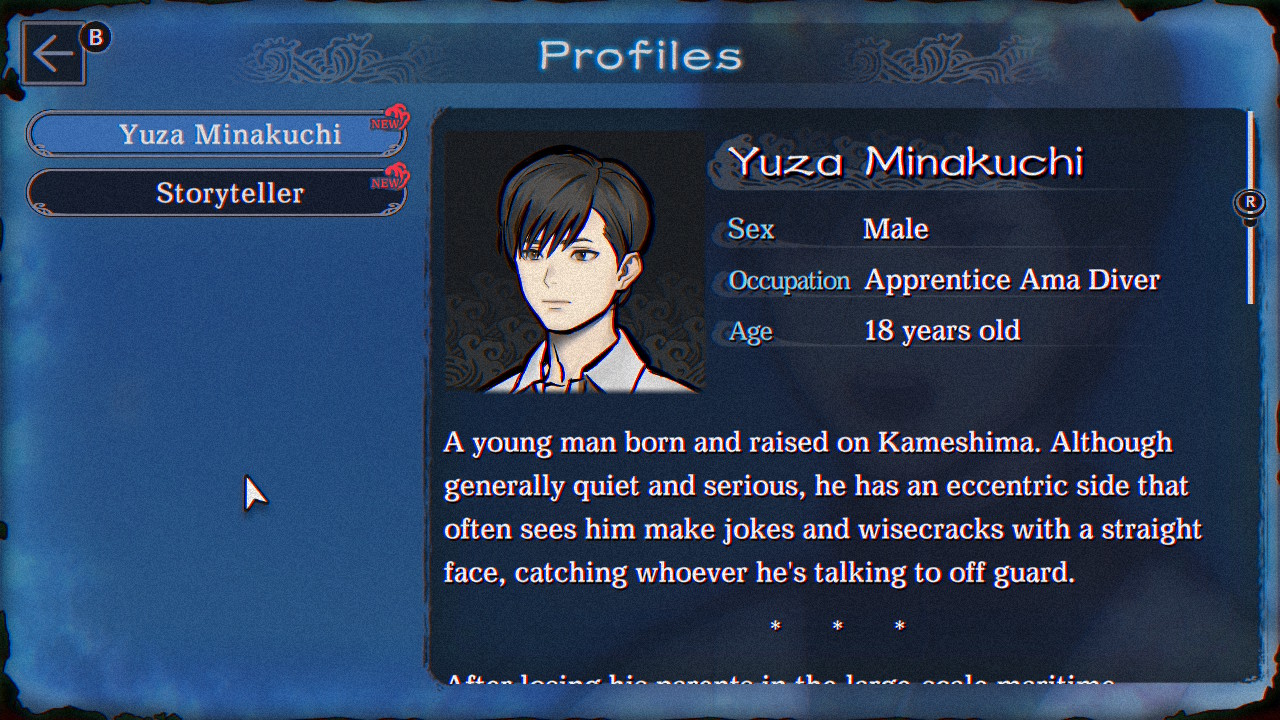Screen dimensions: 1280x720
Task: Click the back arrow icon
Action: [x=52, y=55]
